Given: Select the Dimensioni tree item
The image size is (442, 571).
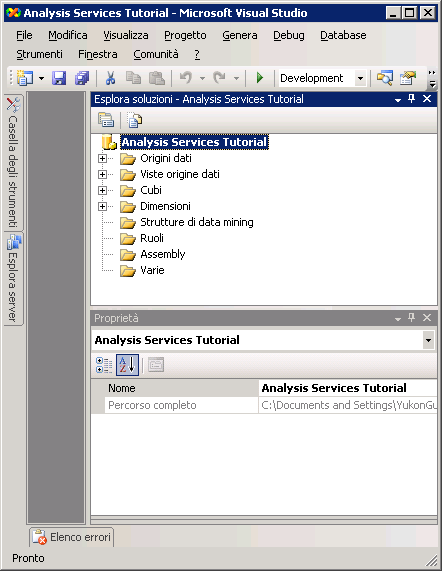Looking at the screenshot, I should pos(165,206).
